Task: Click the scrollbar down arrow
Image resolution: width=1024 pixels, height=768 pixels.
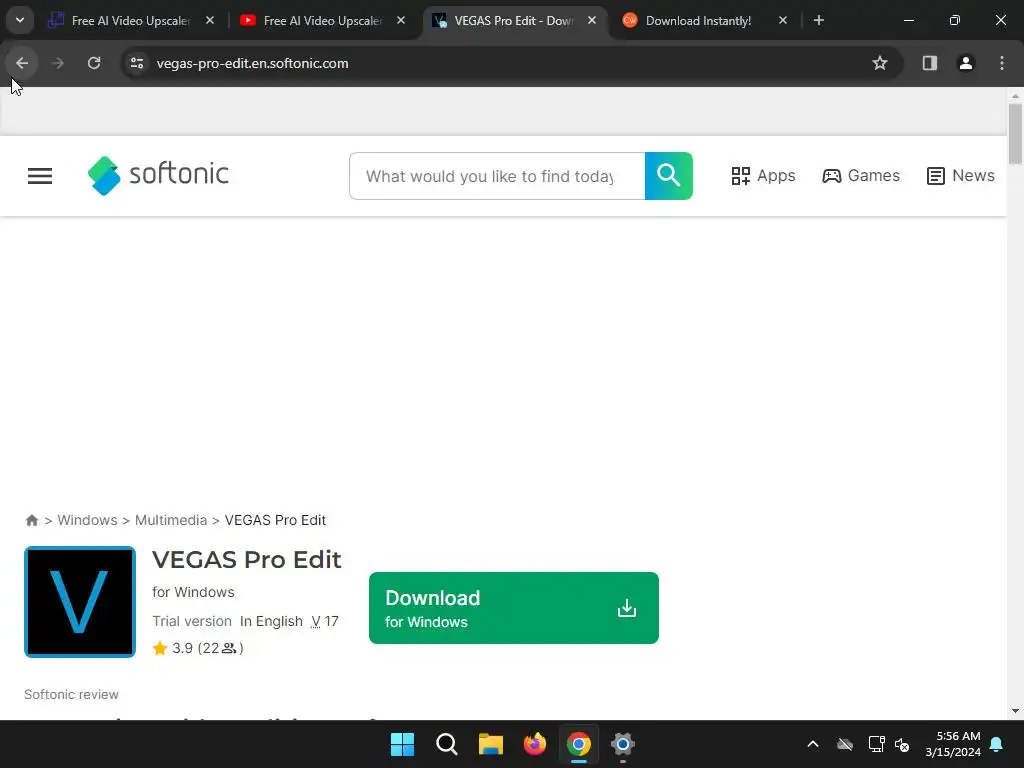Action: pyautogui.click(x=1015, y=711)
